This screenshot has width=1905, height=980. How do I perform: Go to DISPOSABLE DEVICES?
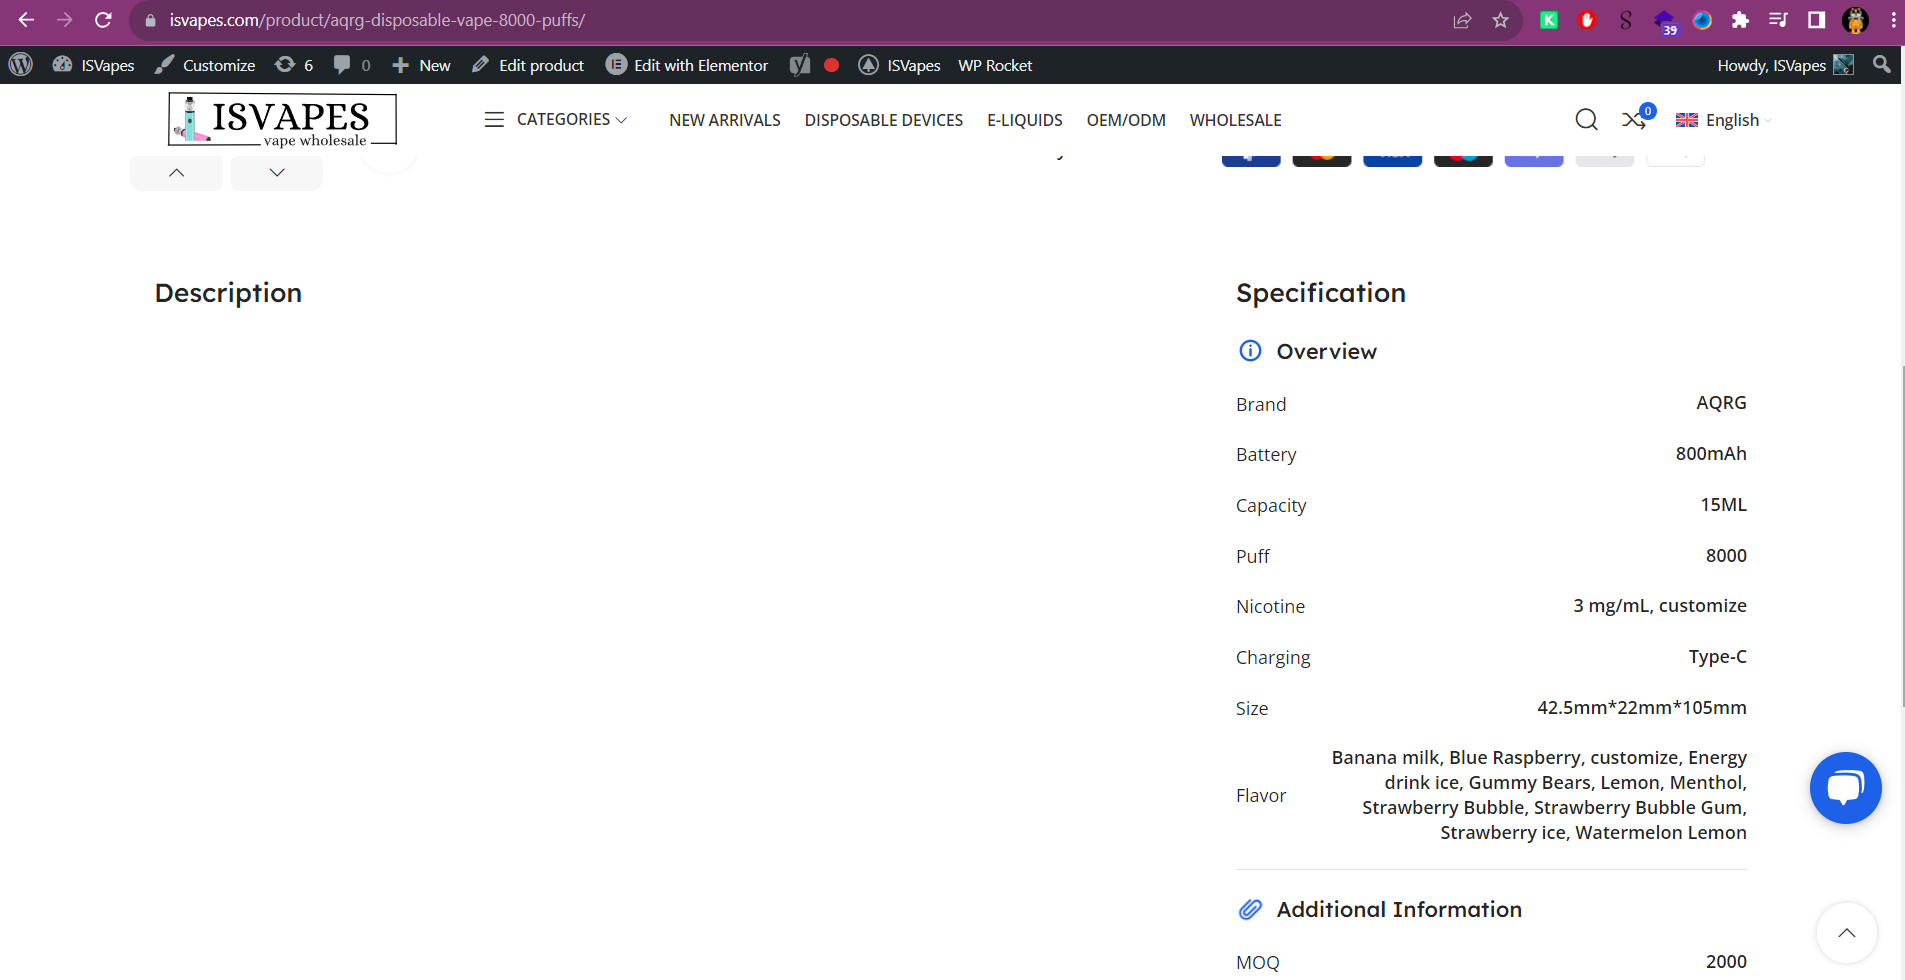(x=884, y=120)
